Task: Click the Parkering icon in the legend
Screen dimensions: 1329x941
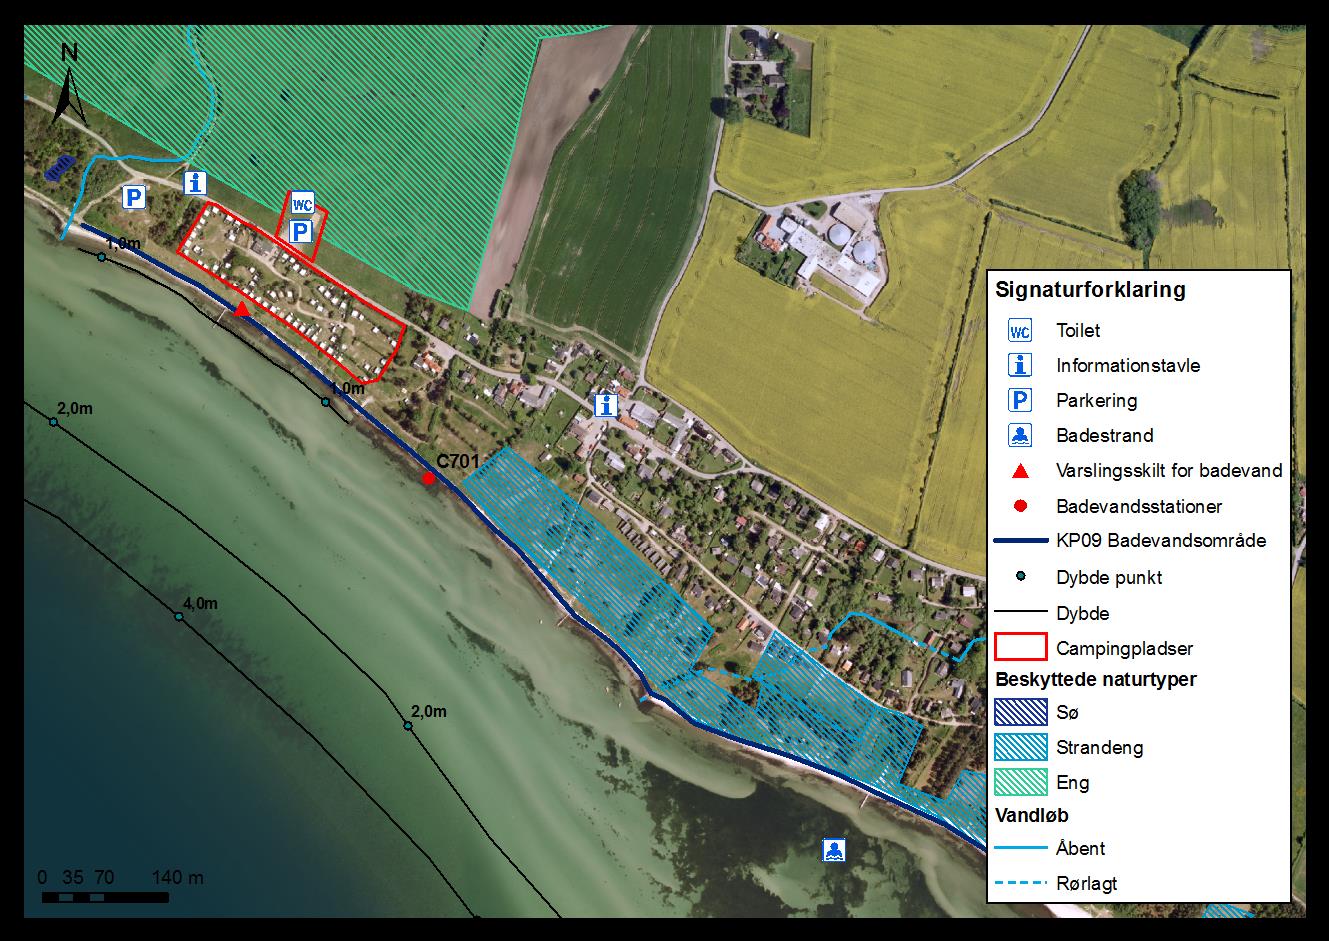Action: click(1019, 401)
